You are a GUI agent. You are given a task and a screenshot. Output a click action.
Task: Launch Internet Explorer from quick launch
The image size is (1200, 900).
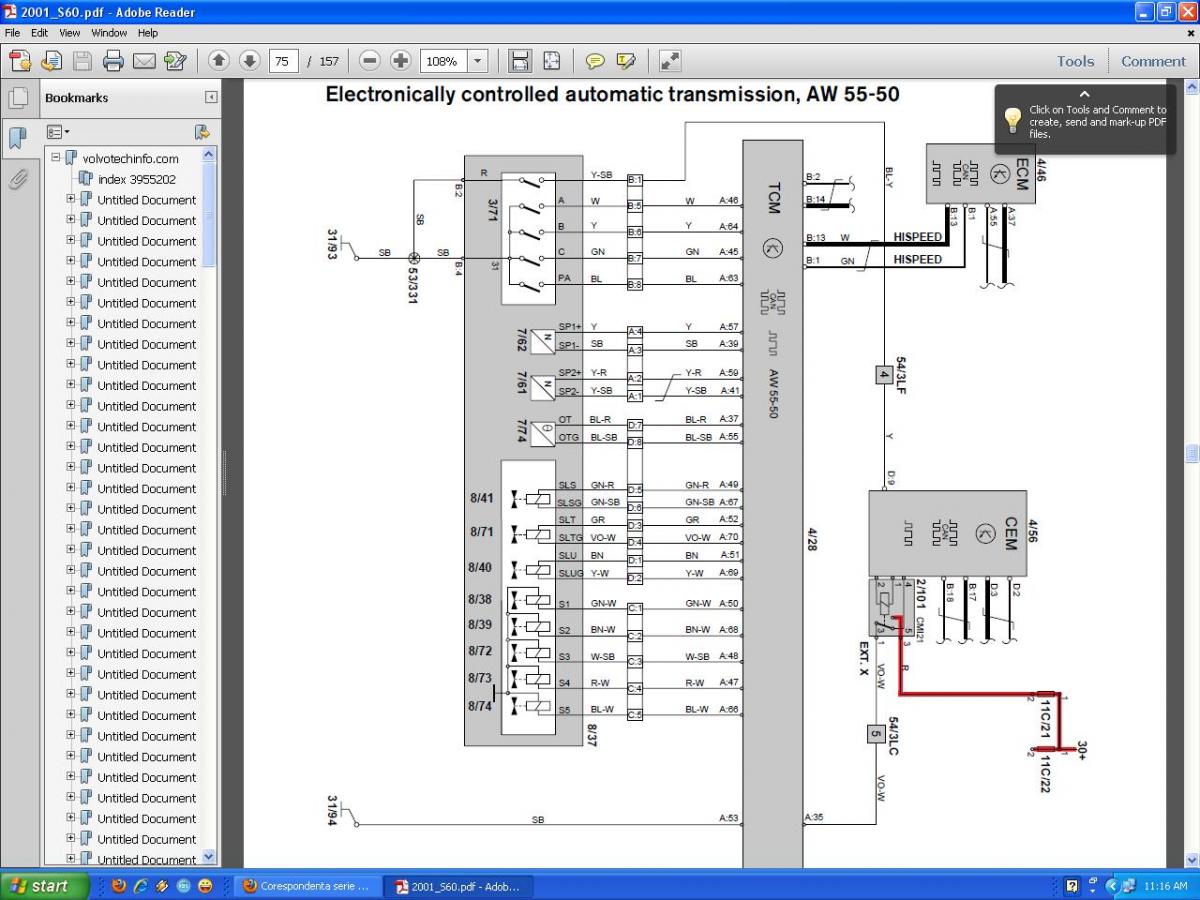[x=140, y=886]
